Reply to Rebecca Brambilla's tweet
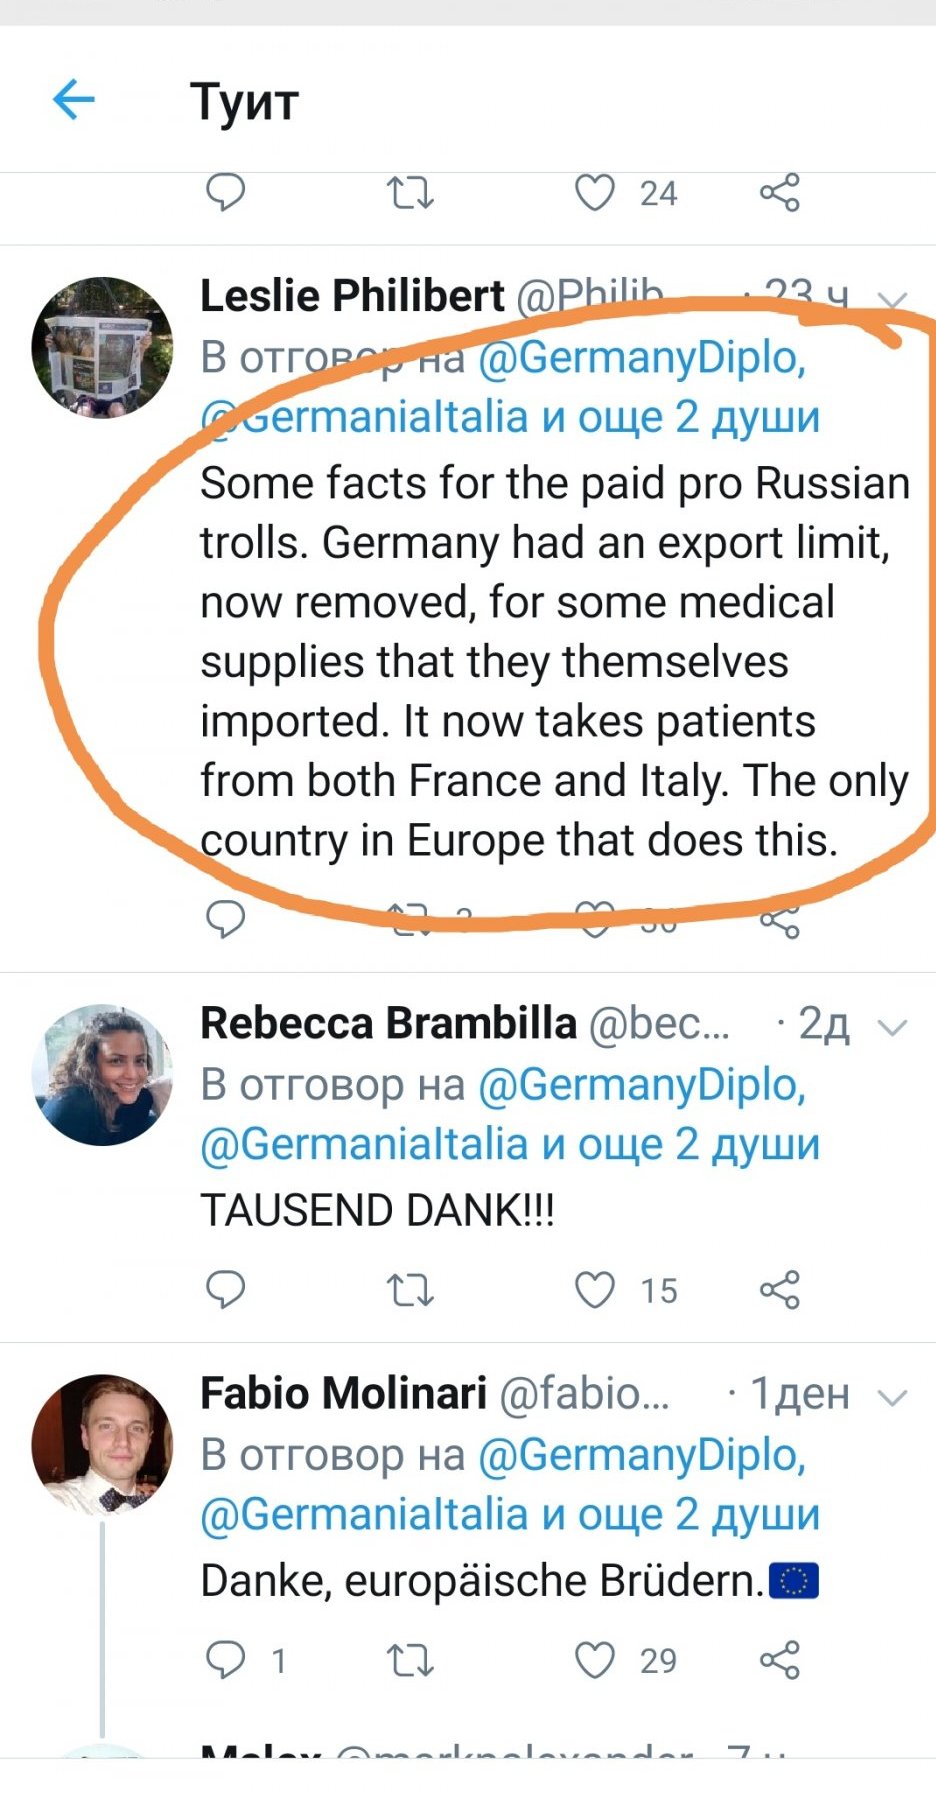936x1796 pixels. [225, 1290]
